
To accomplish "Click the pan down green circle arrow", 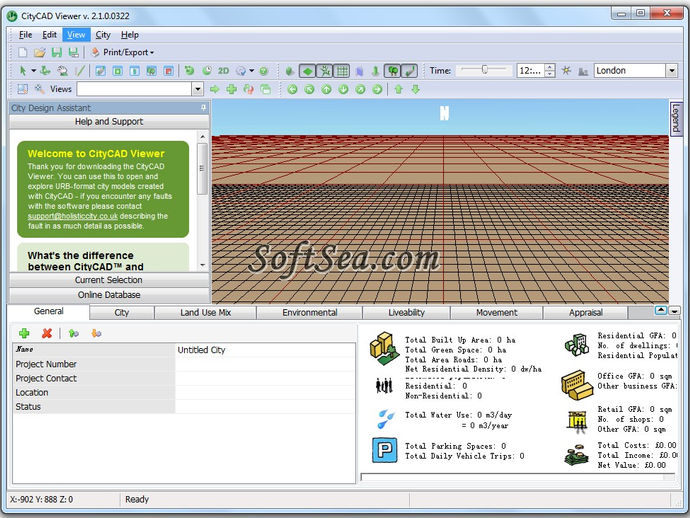I will [x=343, y=89].
